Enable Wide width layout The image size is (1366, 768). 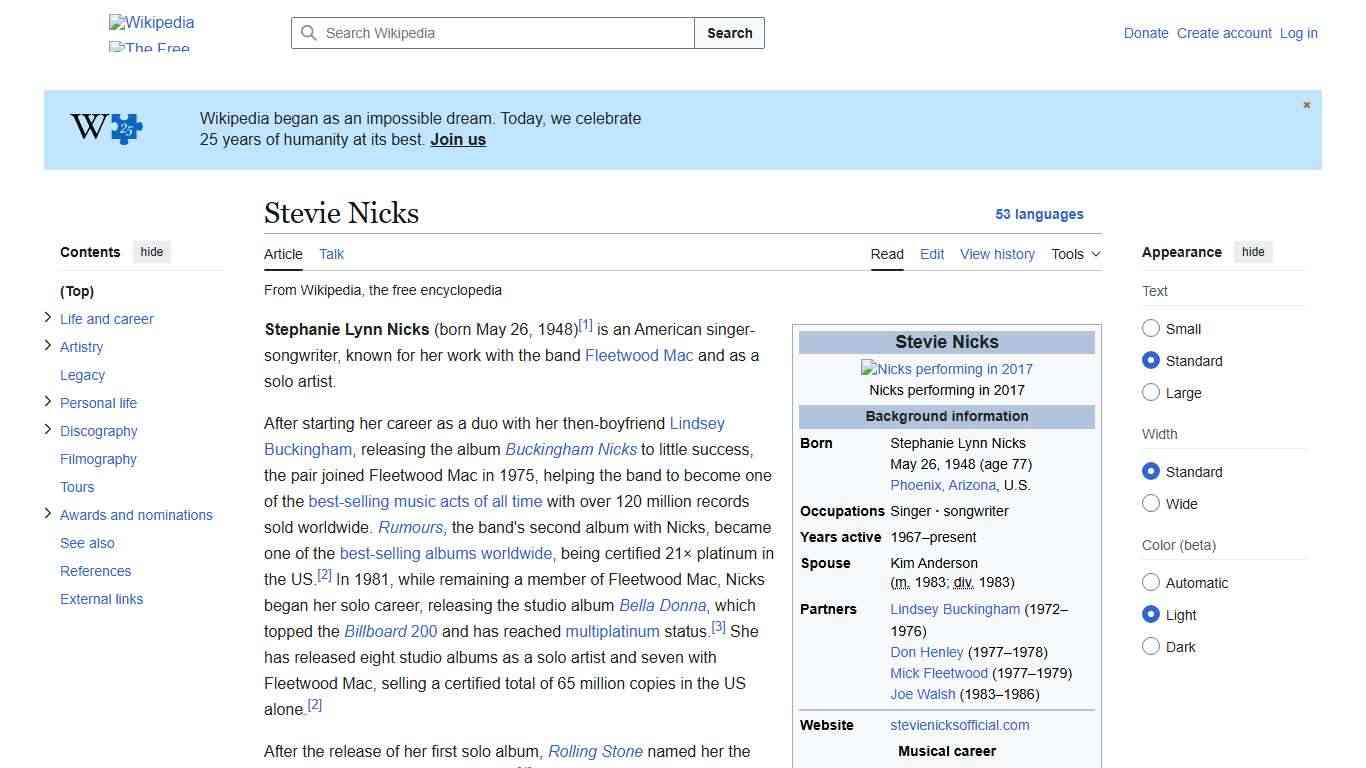pos(1151,503)
